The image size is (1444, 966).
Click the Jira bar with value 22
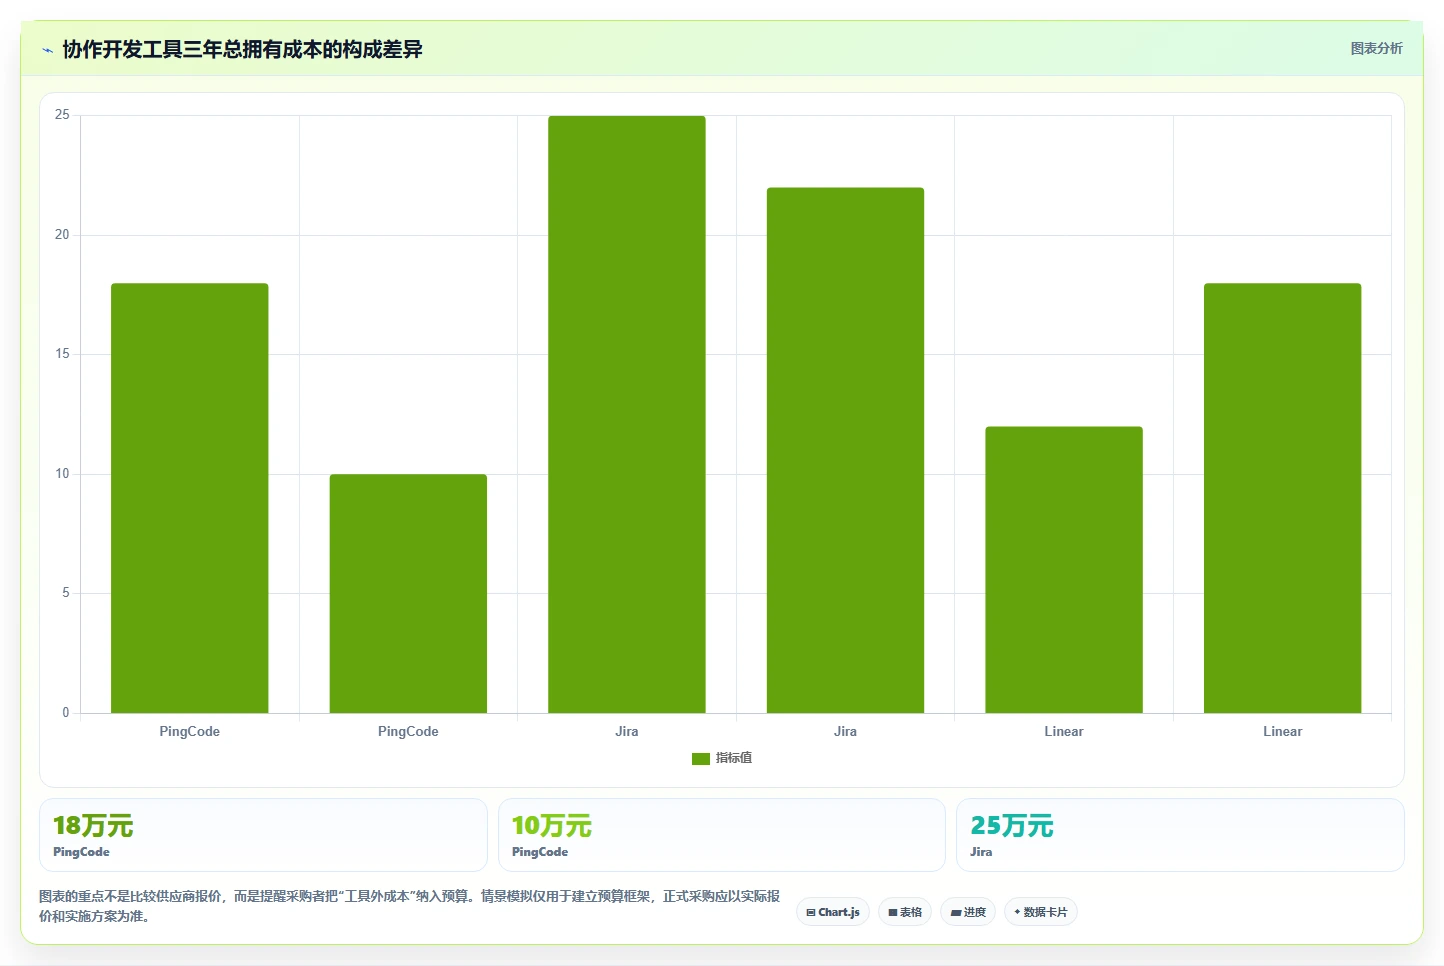click(x=845, y=450)
